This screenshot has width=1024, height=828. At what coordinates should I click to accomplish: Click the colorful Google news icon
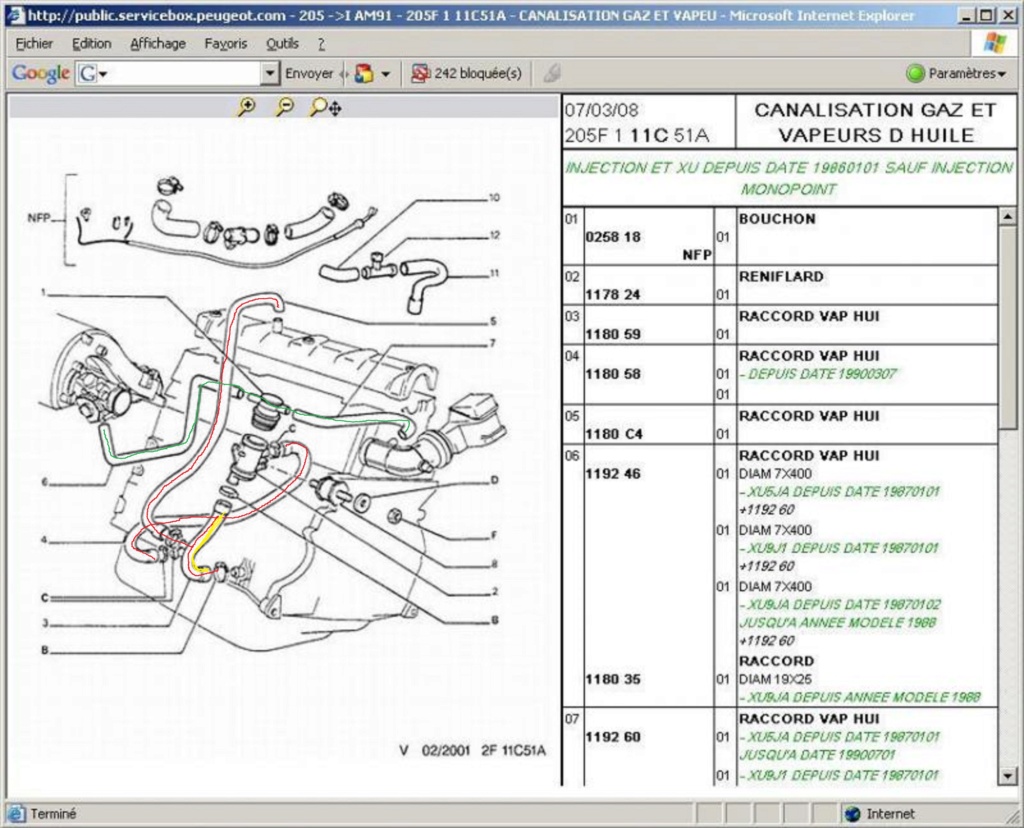364,74
